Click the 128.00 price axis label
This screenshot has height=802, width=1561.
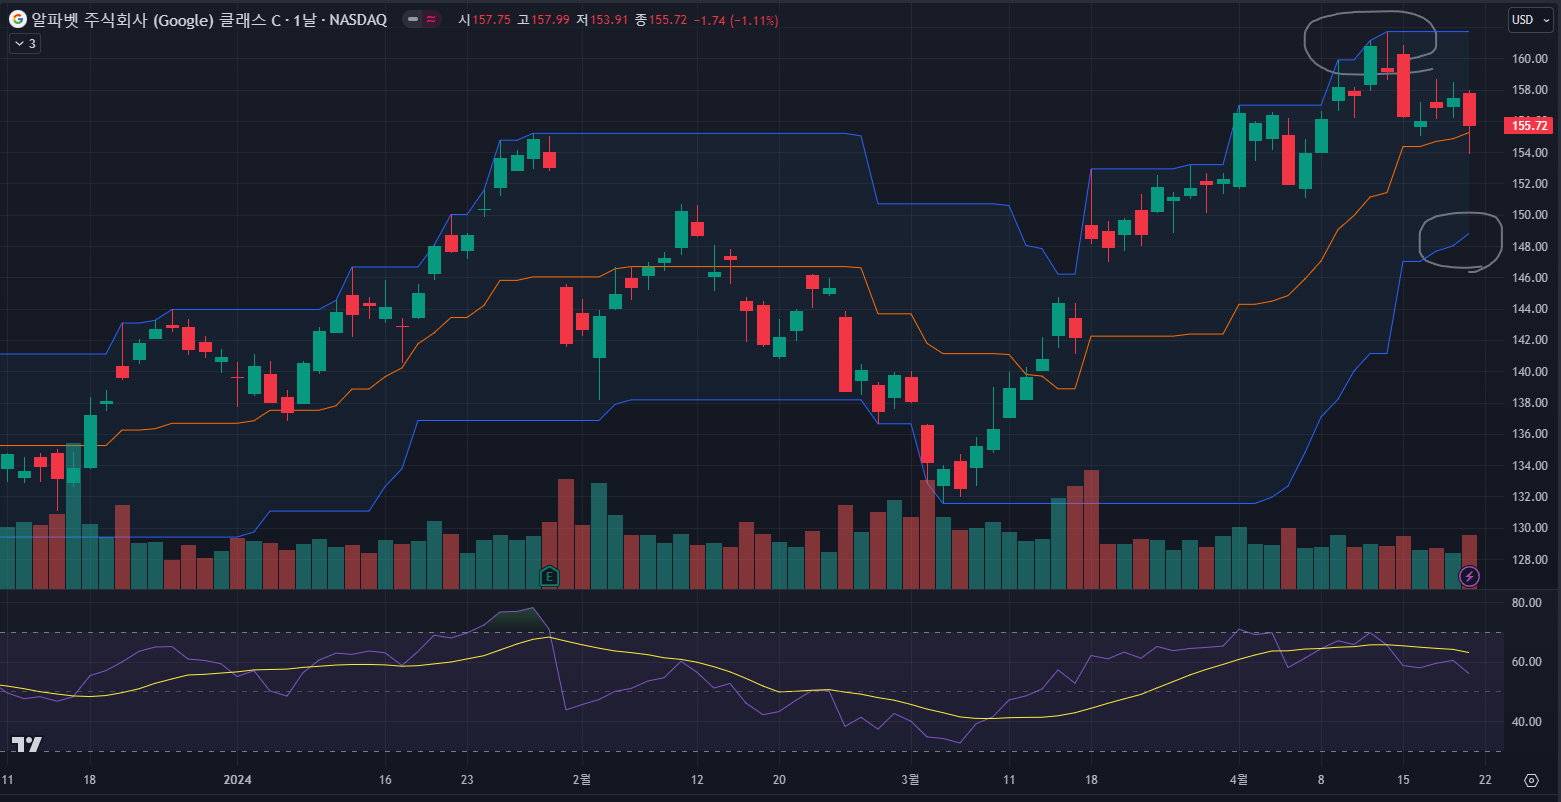(1530, 560)
